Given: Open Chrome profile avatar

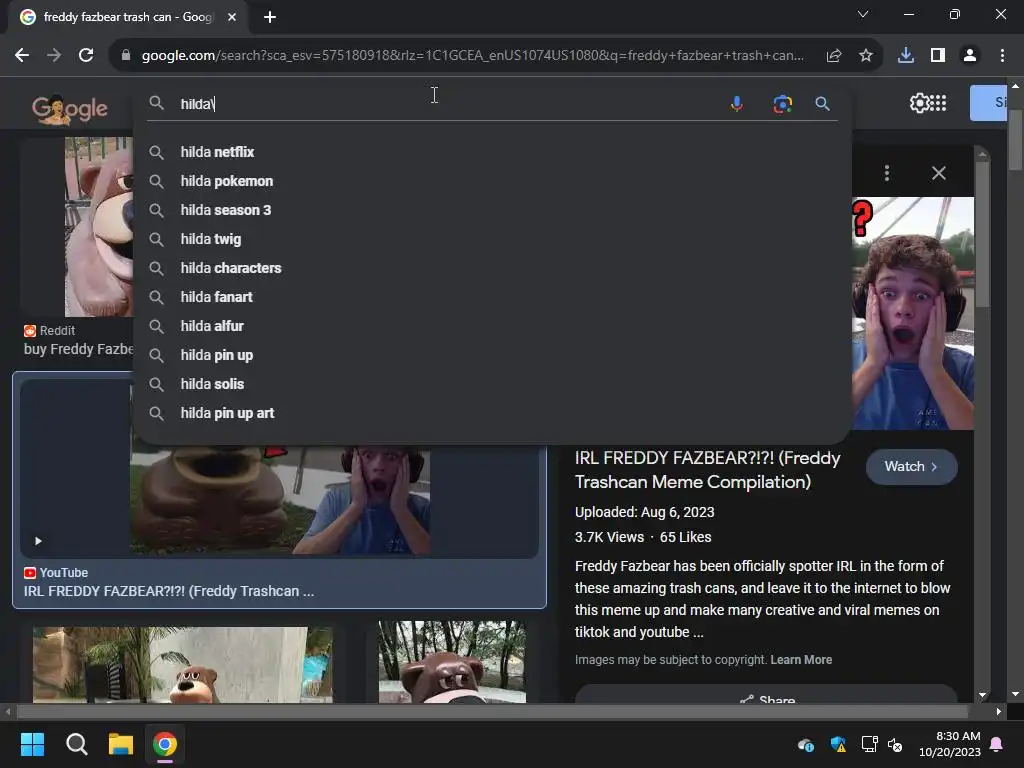Looking at the screenshot, I should pos(970,56).
